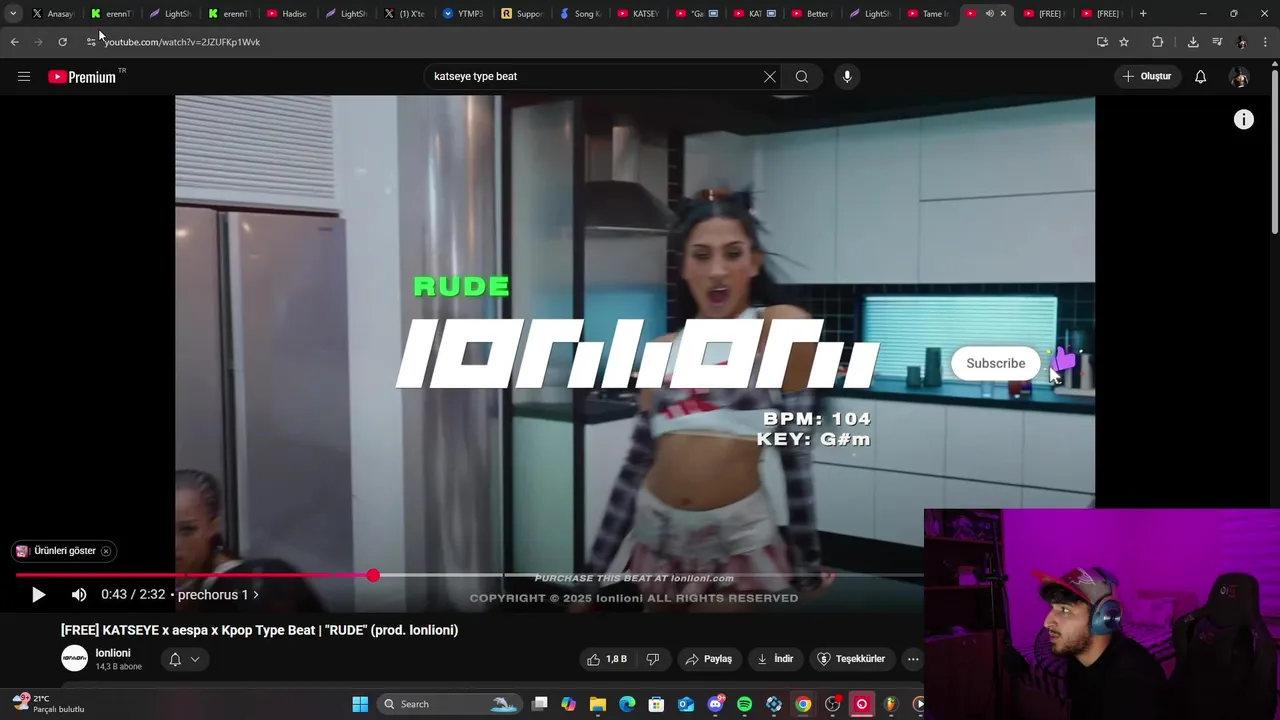Send thanks with Teşekkürler
Viewport: 1280px width, 720px height.
click(852, 659)
